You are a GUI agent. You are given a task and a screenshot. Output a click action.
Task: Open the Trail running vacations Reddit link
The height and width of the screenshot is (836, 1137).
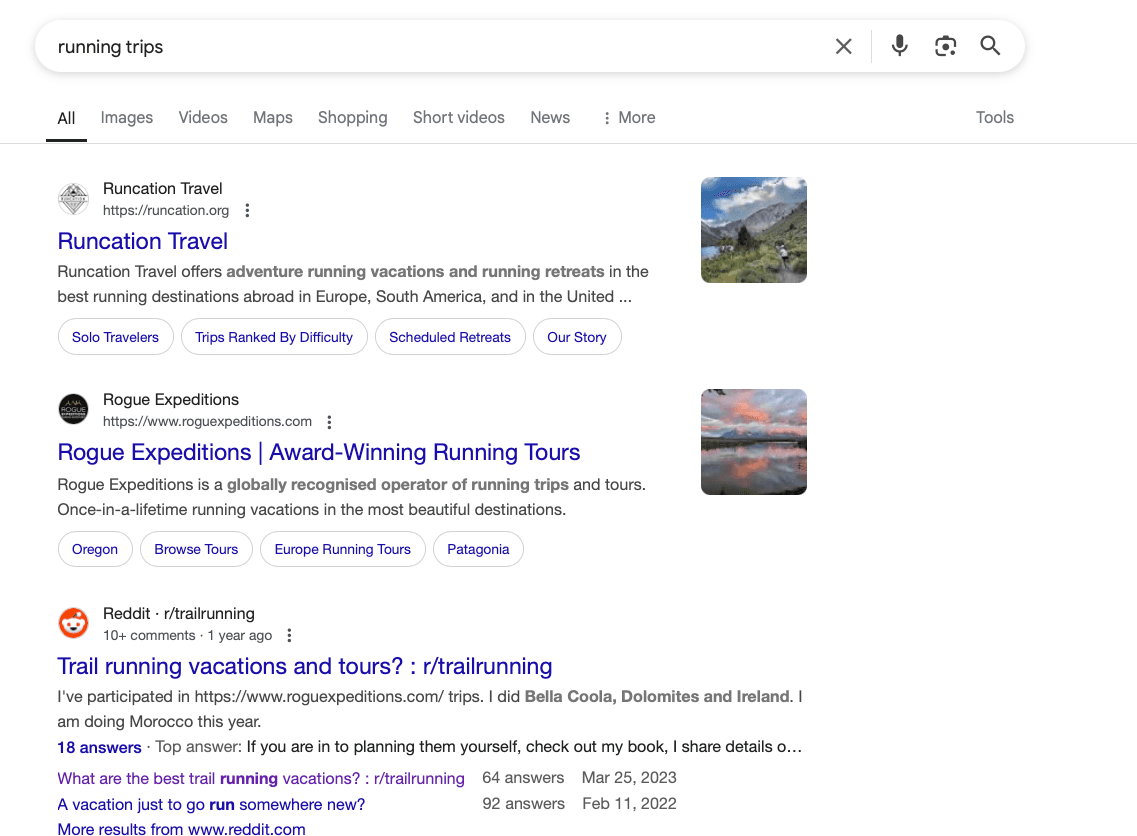304,666
